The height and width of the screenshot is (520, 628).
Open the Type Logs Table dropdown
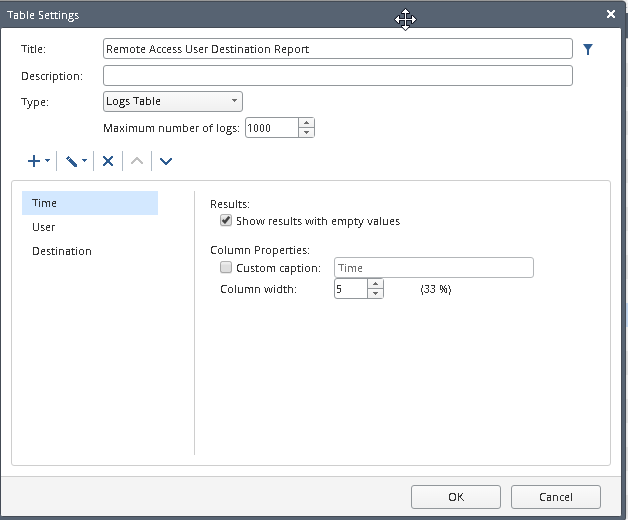[x=173, y=101]
